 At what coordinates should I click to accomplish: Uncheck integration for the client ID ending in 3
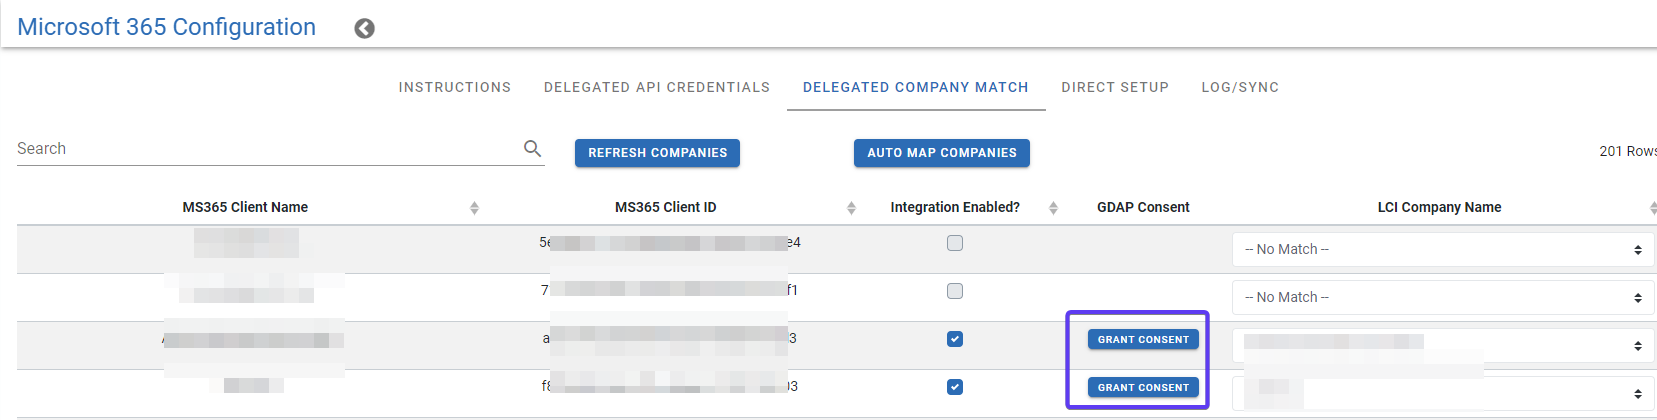(x=955, y=339)
